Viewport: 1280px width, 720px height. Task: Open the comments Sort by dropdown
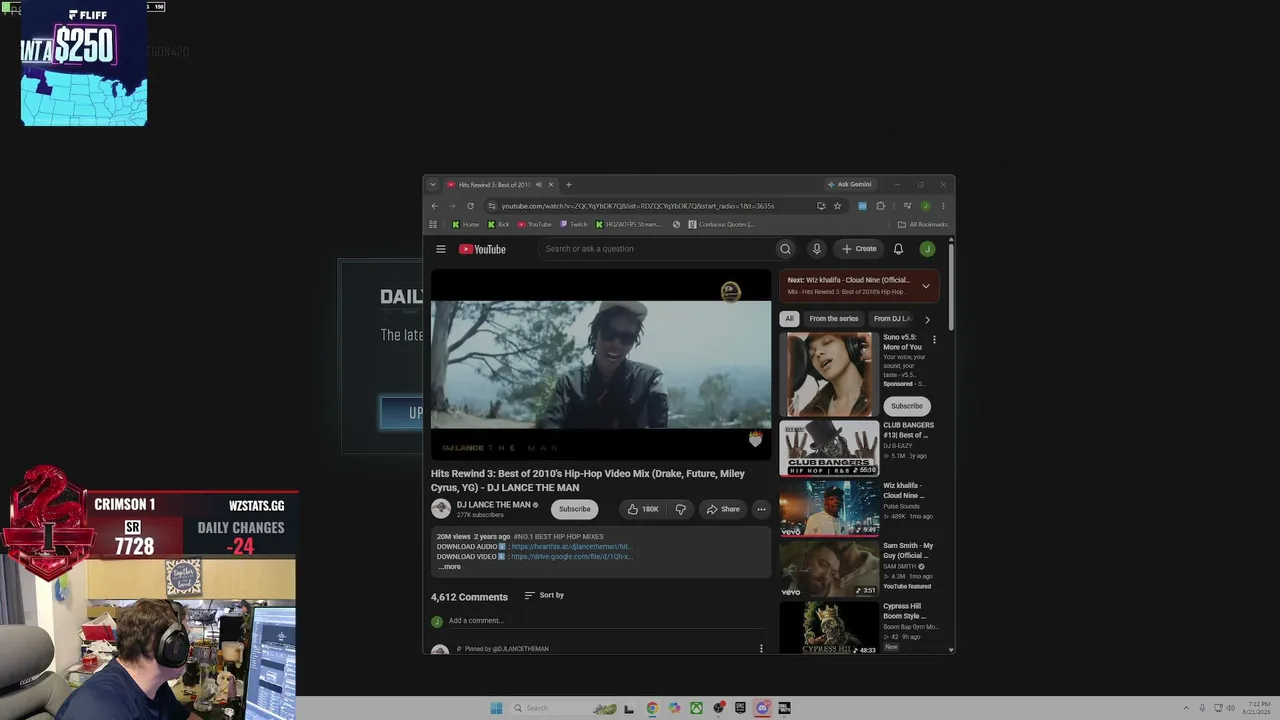(544, 595)
